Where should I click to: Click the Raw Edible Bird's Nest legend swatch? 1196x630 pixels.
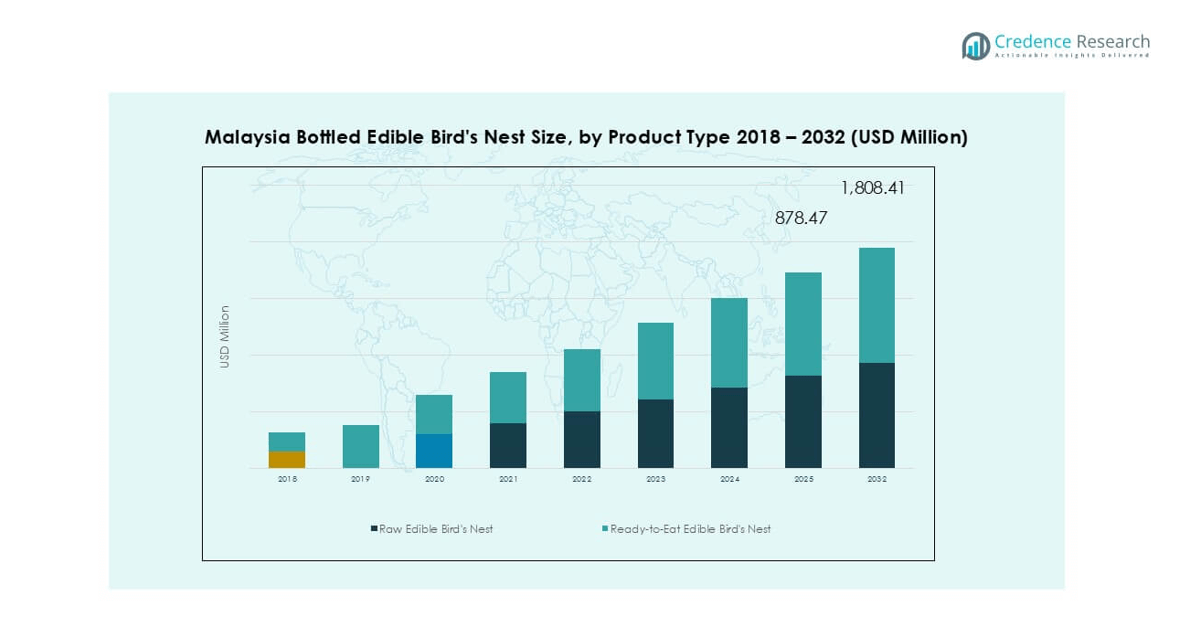click(374, 529)
